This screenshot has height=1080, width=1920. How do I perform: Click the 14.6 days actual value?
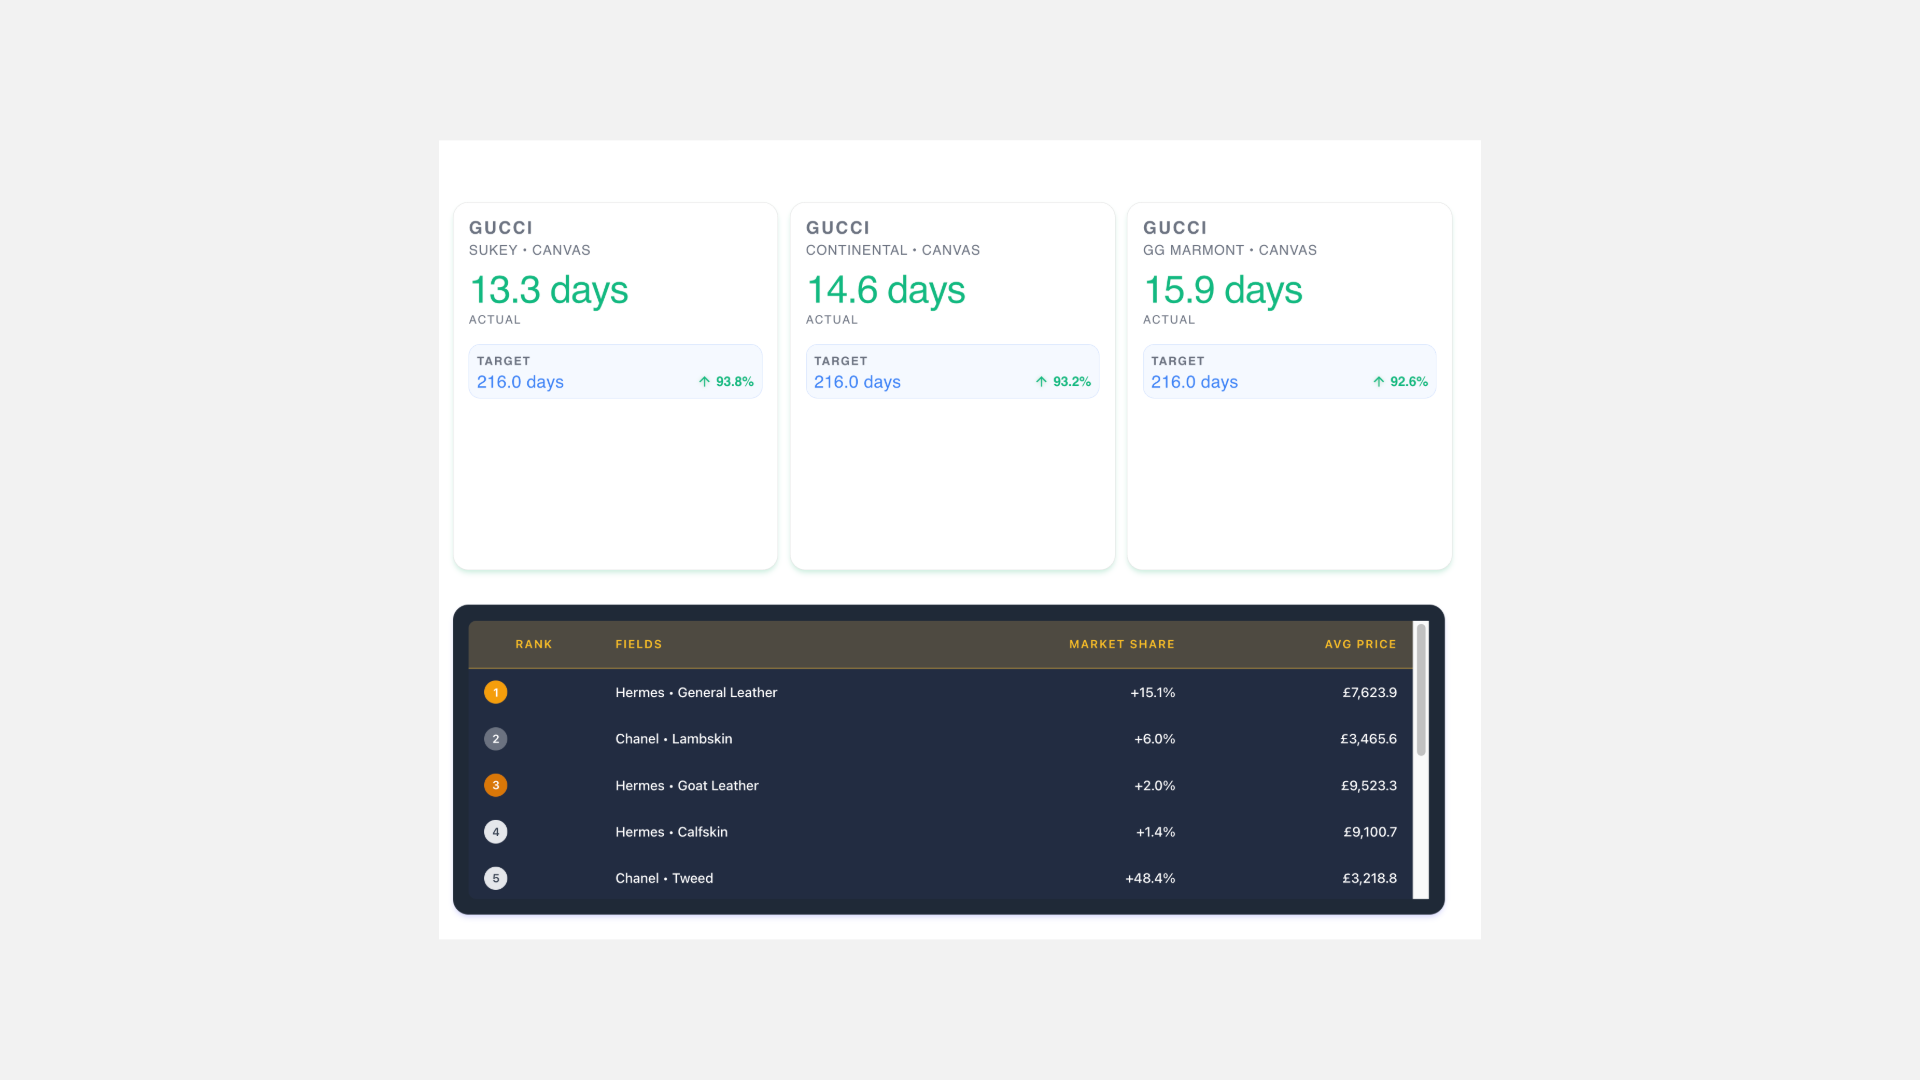click(885, 290)
